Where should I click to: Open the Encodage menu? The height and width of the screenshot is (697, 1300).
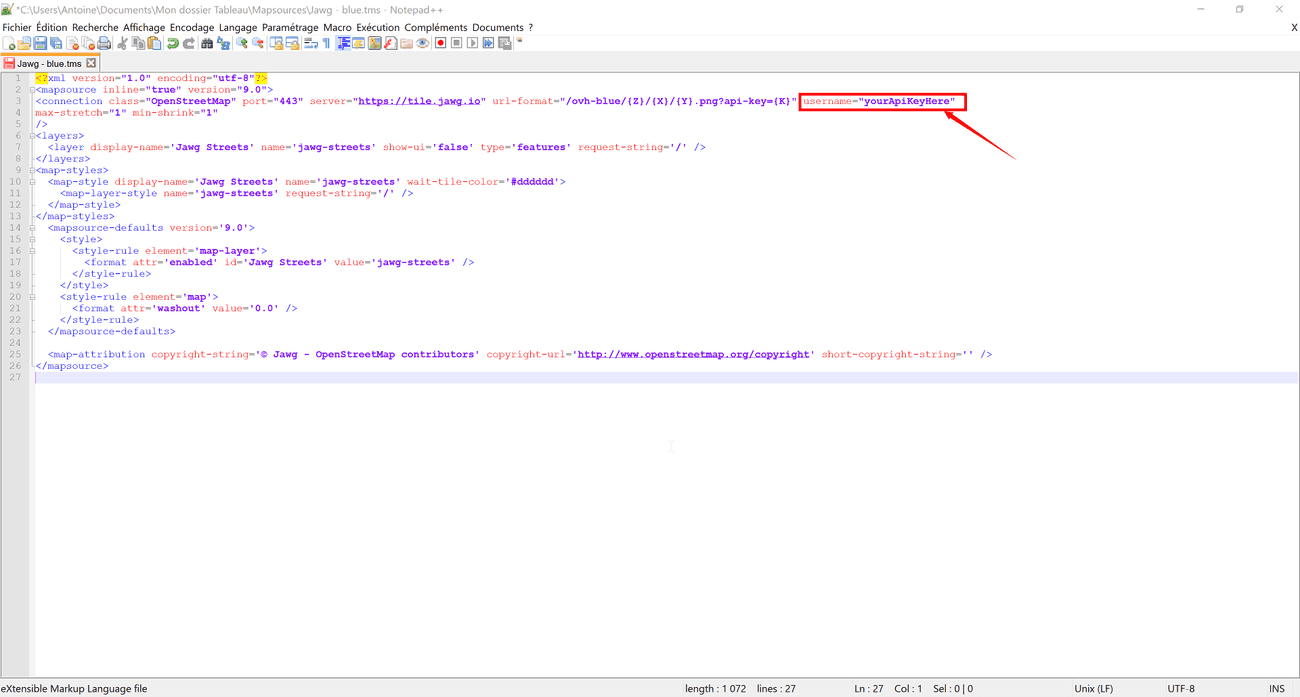[x=191, y=27]
